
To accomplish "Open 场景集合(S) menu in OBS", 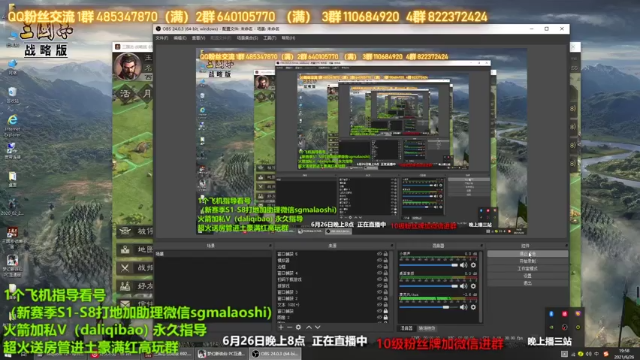I will pos(247,38).
